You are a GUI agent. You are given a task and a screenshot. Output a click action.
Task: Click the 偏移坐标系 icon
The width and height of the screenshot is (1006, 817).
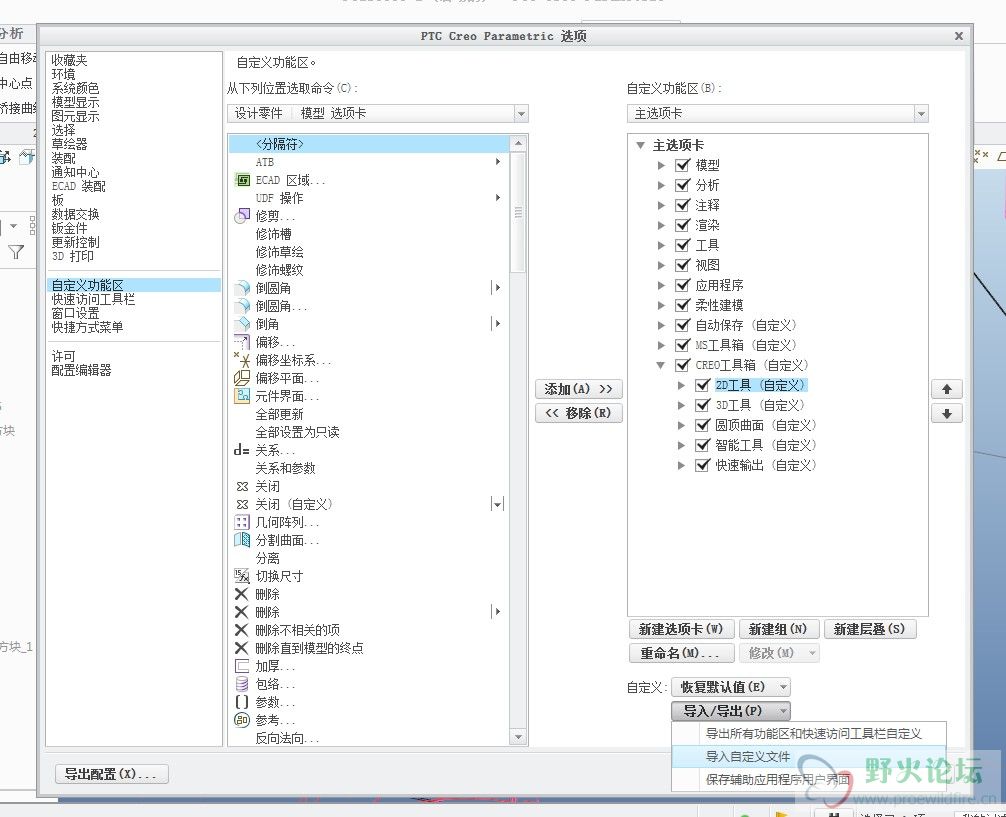(x=242, y=360)
